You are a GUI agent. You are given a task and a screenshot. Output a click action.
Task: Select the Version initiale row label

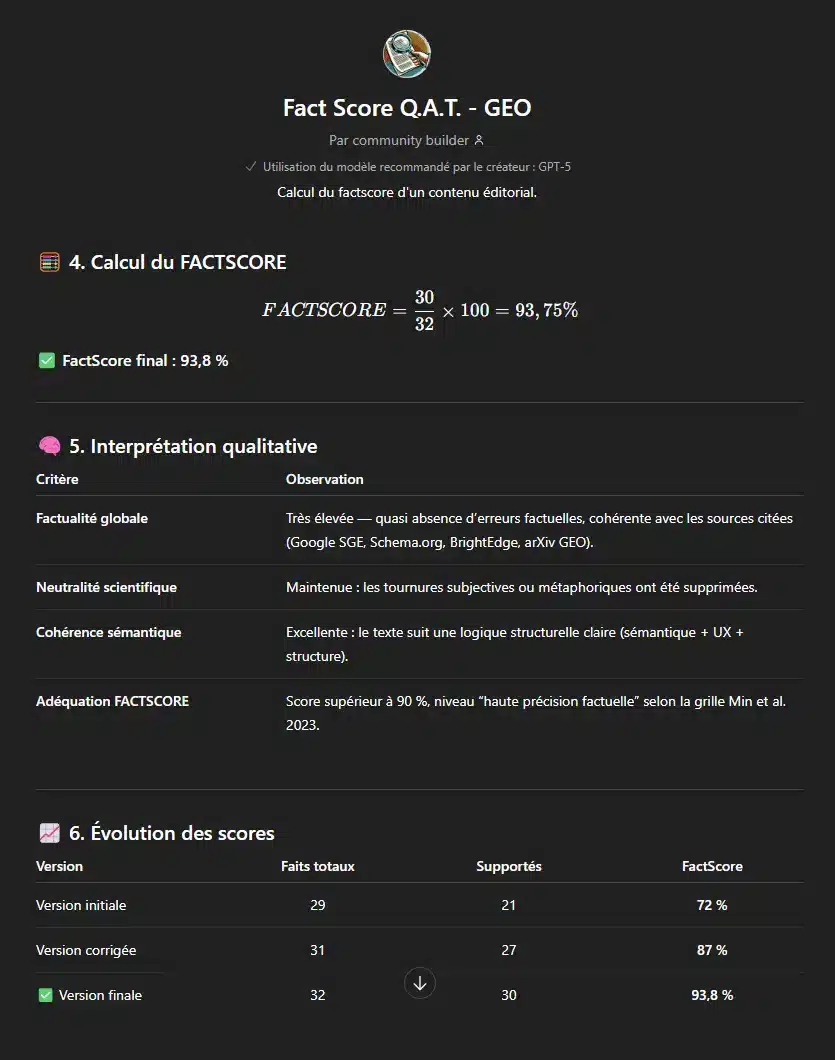81,905
